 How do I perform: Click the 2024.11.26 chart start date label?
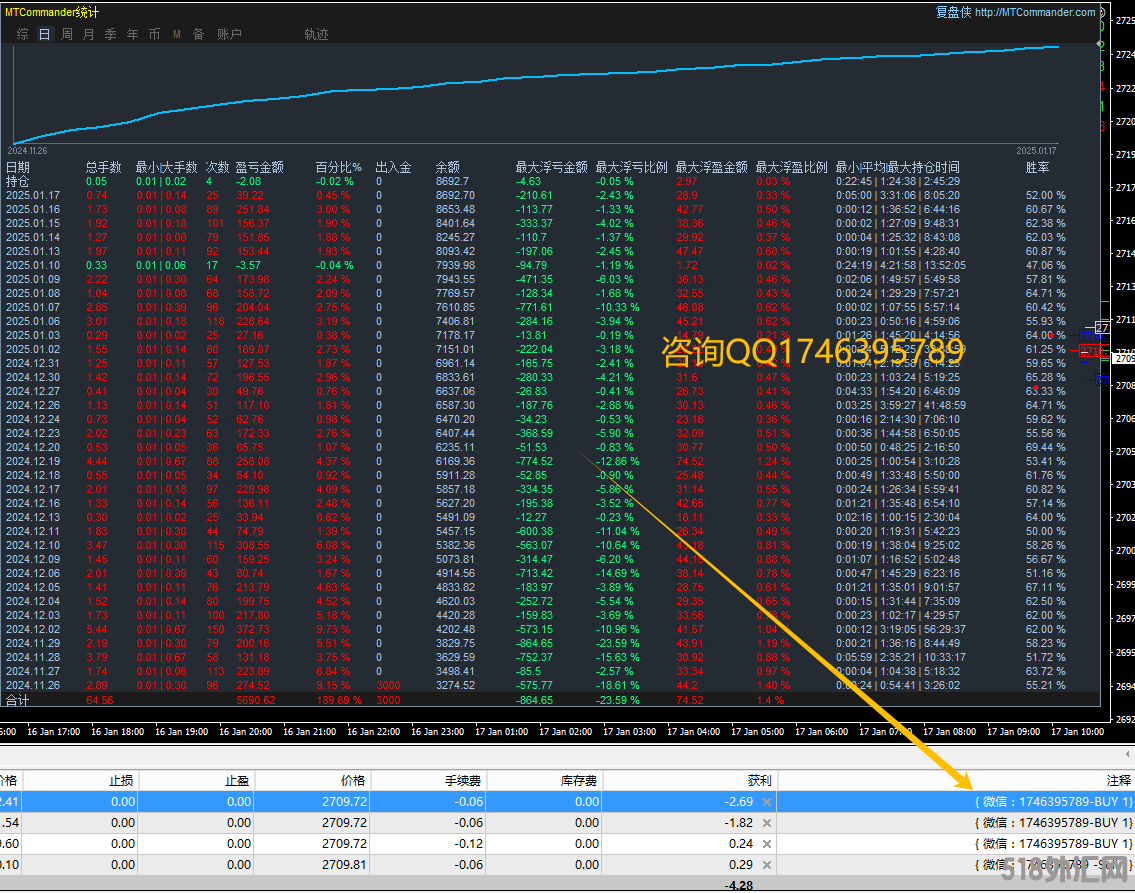coord(28,151)
